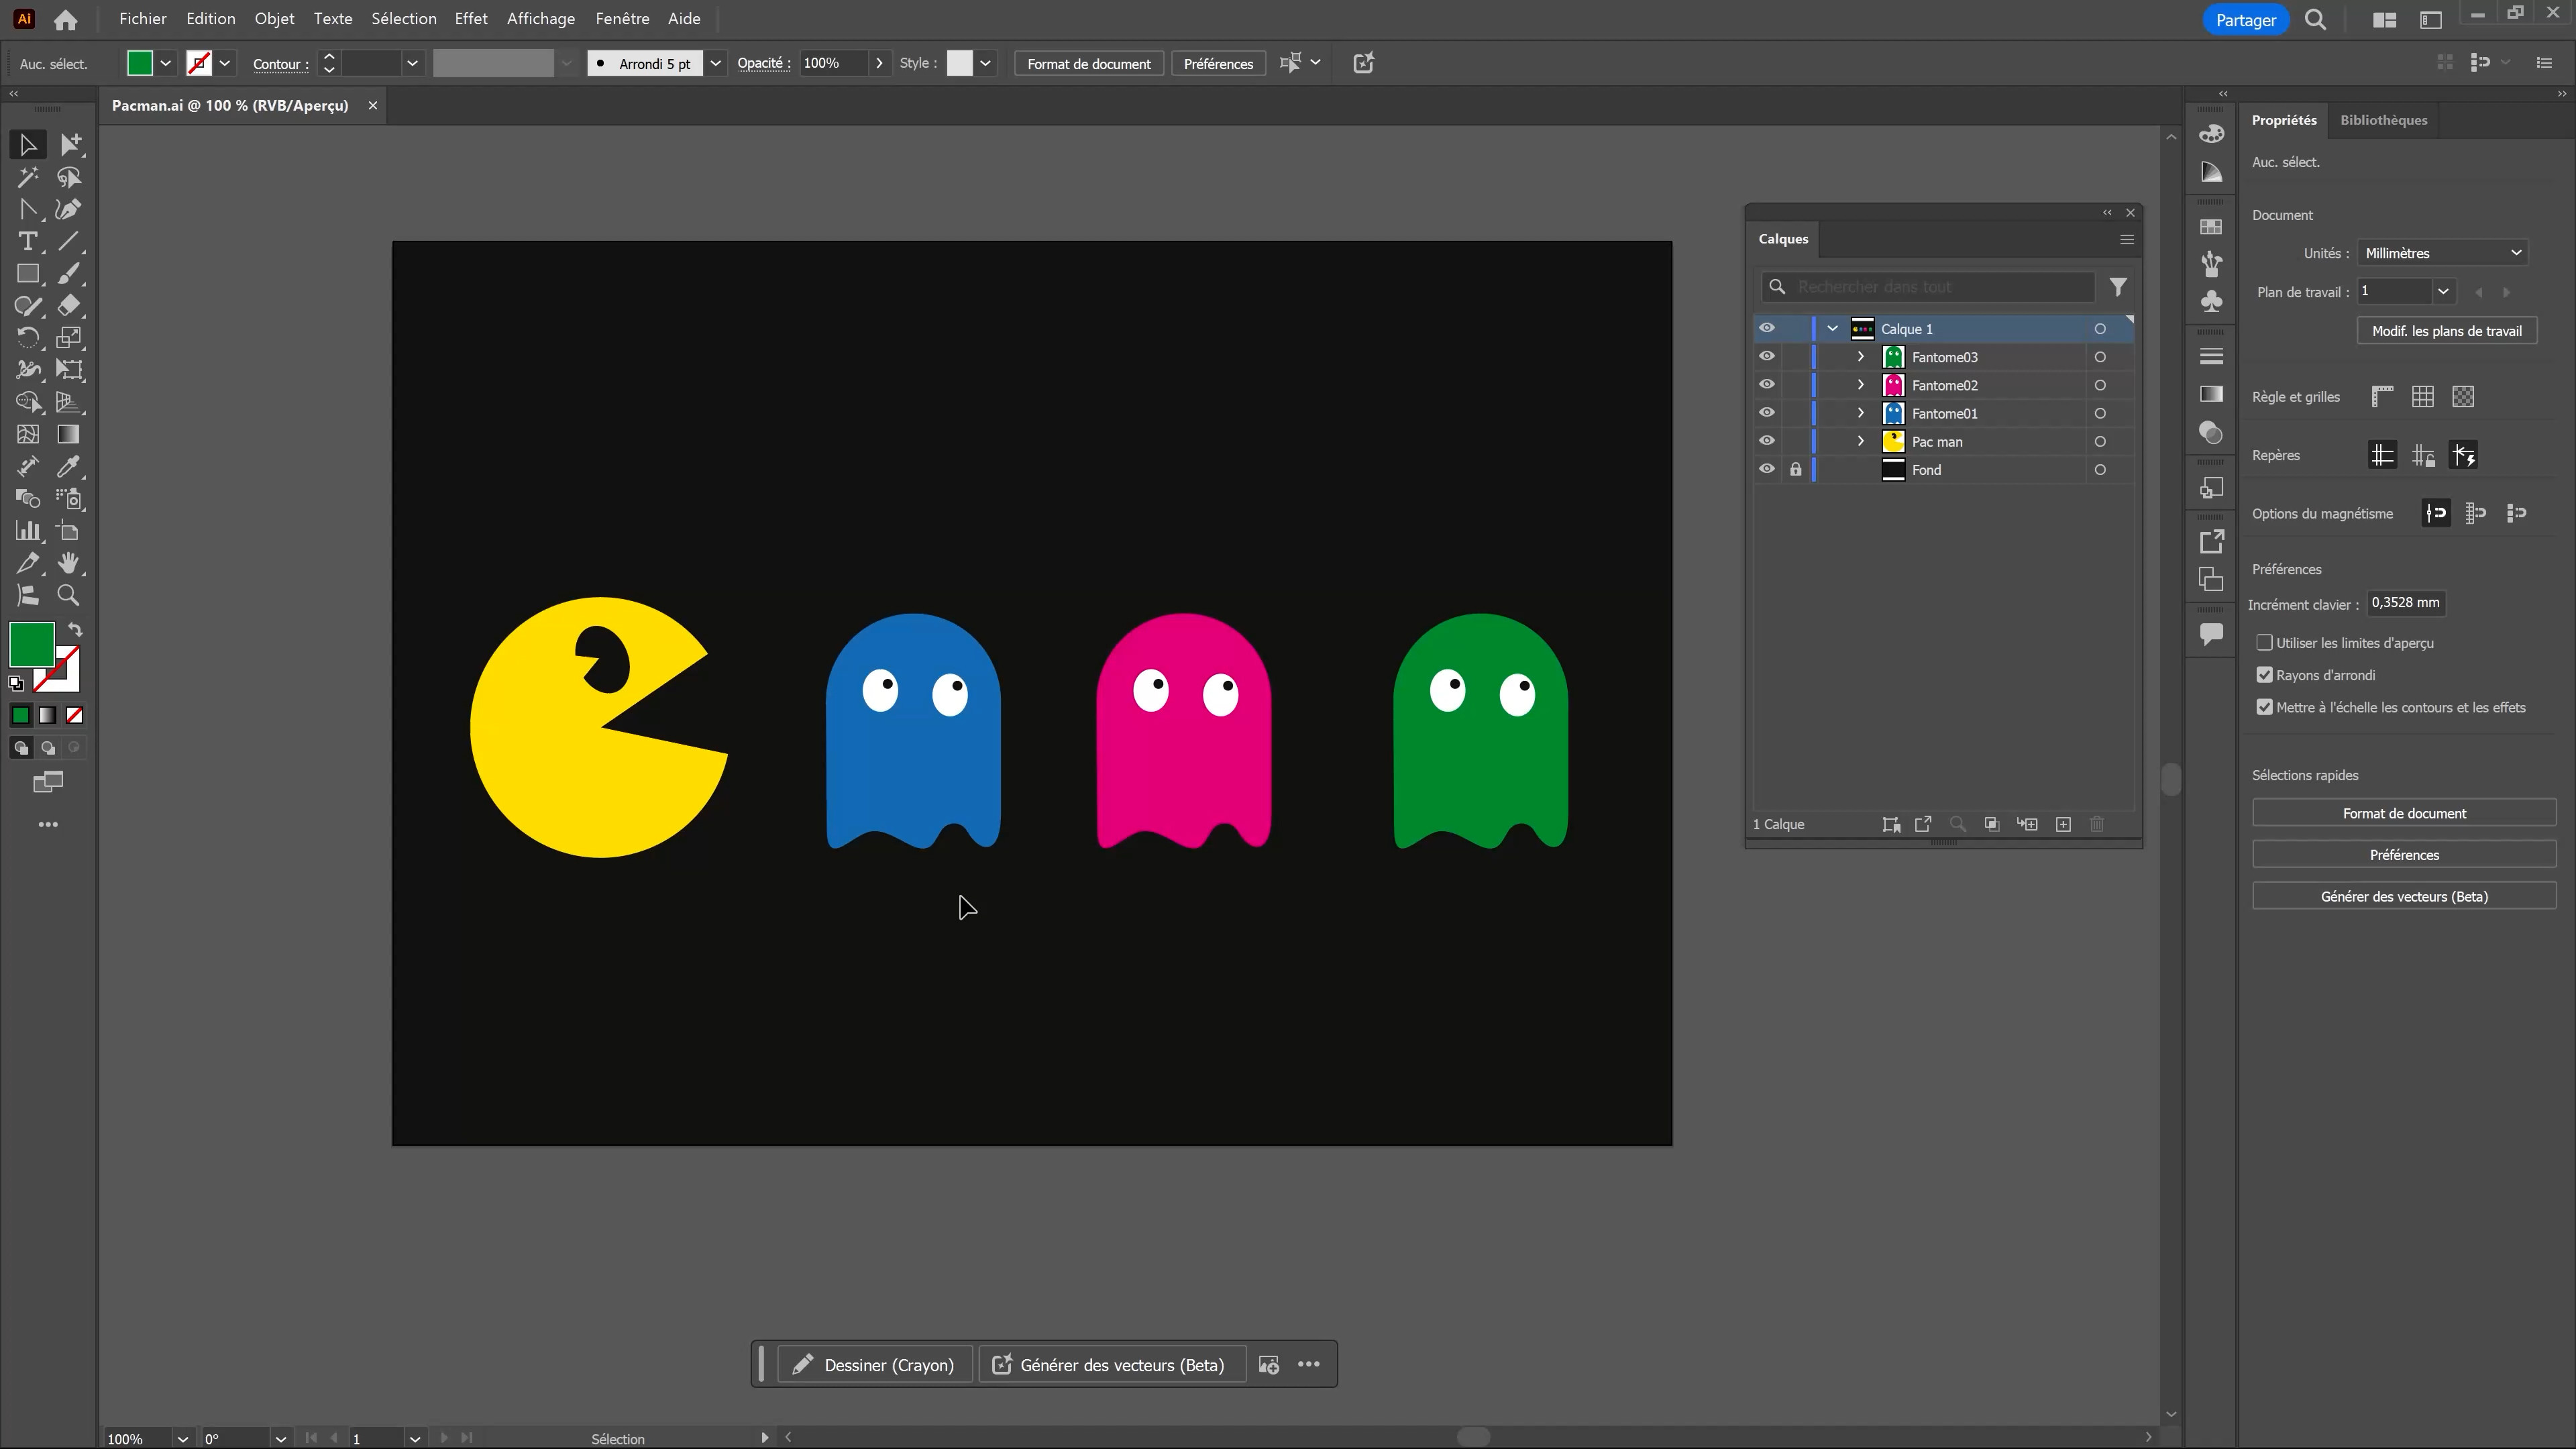Hide the Pac man layer

tap(1767, 440)
